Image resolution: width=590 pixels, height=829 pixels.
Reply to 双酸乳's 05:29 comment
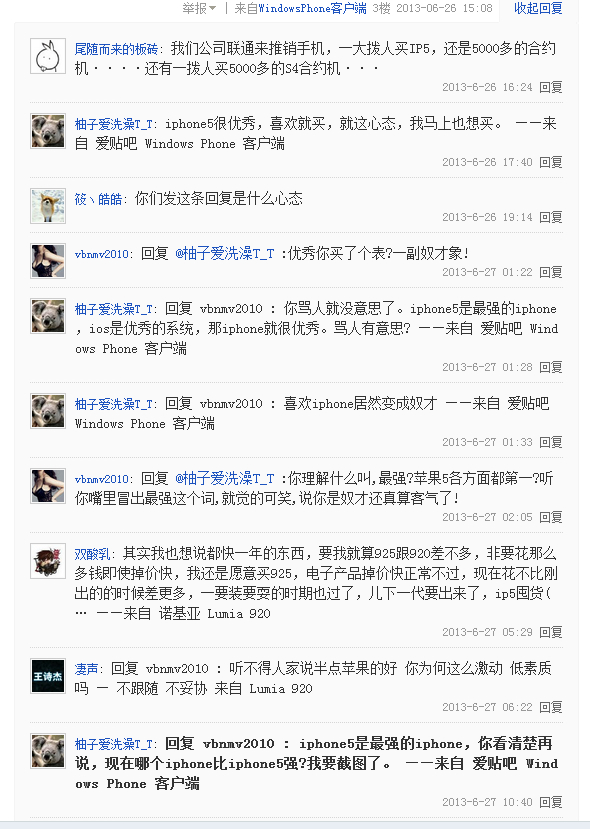550,632
